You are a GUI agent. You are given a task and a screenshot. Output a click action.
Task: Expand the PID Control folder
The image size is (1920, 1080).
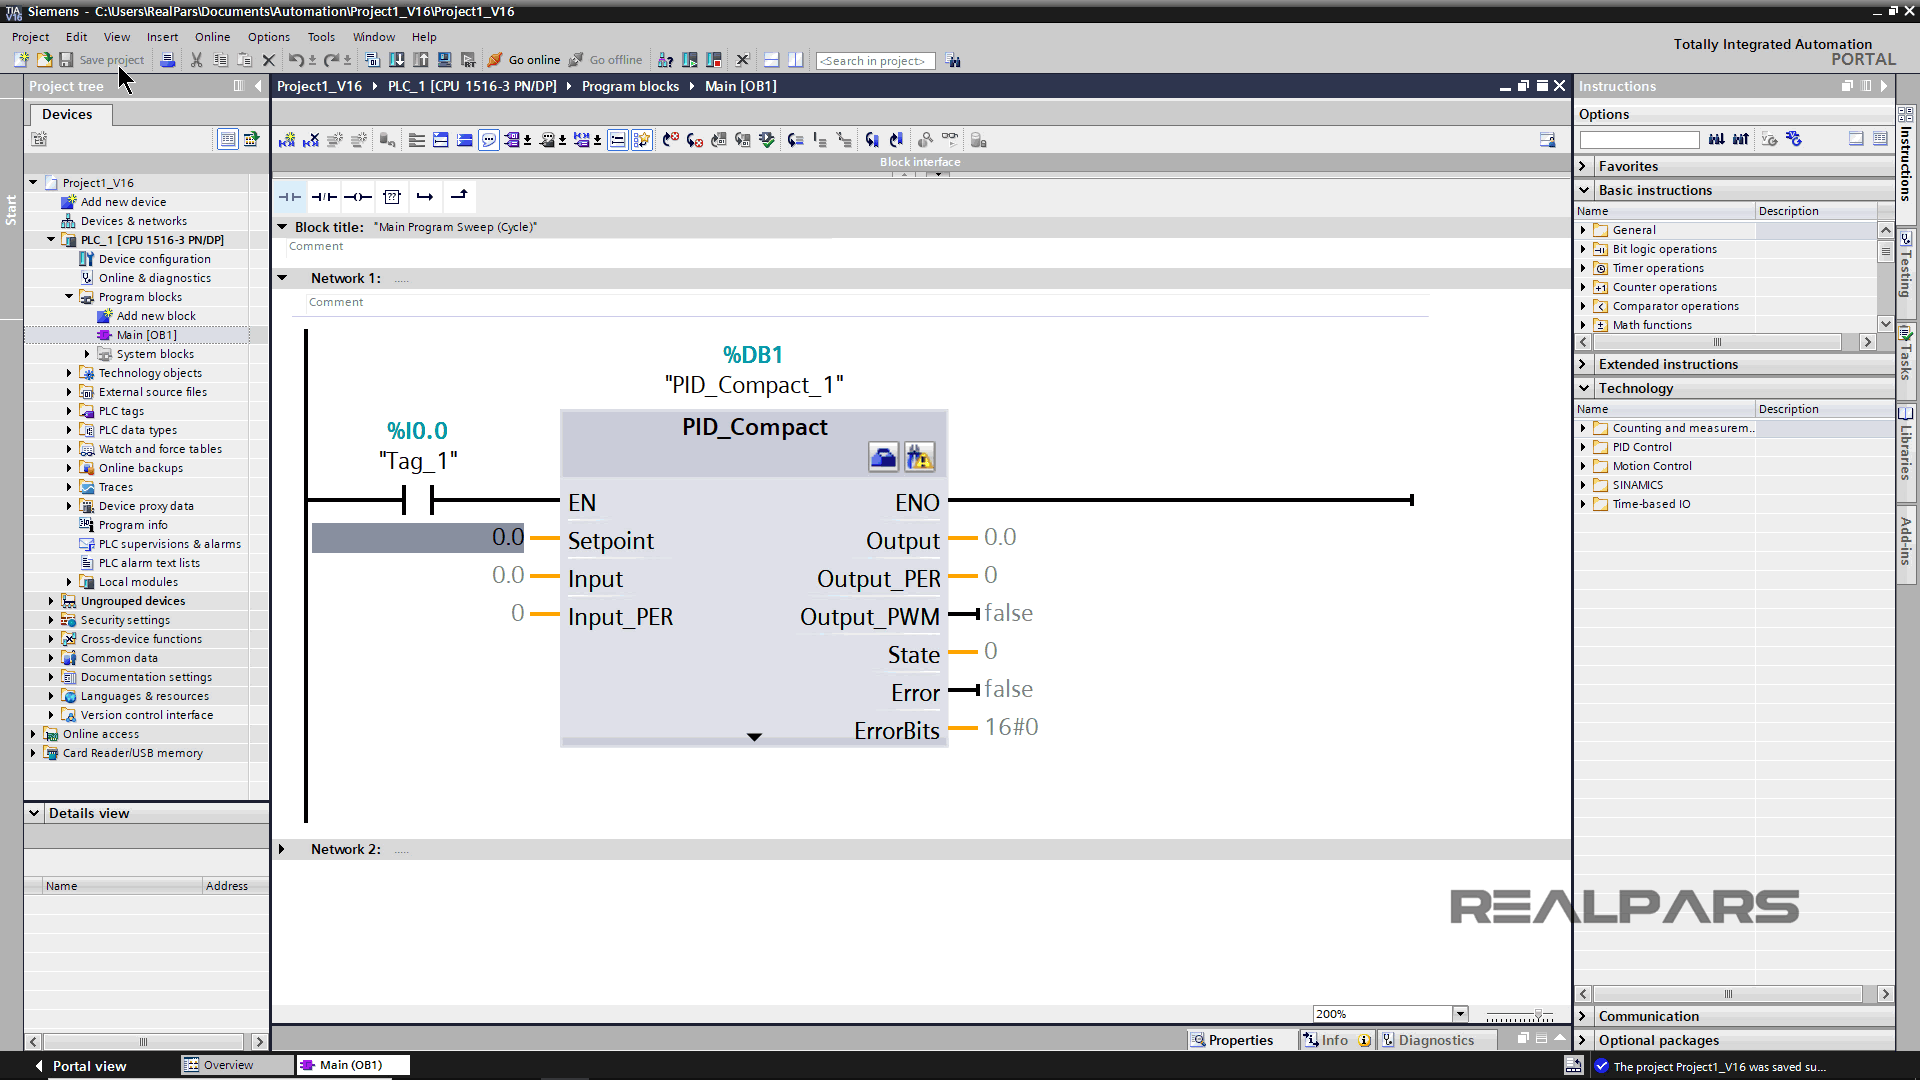[x=1583, y=447]
